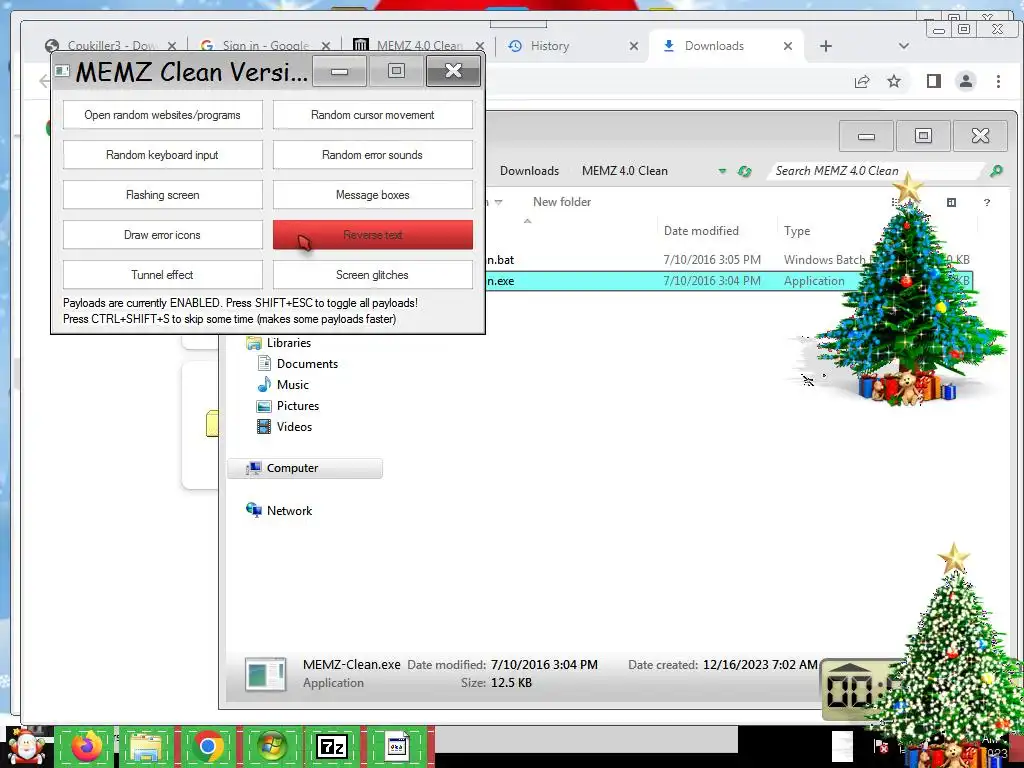Sort files by the Date modified column
The image size is (1024, 768).
click(x=701, y=231)
